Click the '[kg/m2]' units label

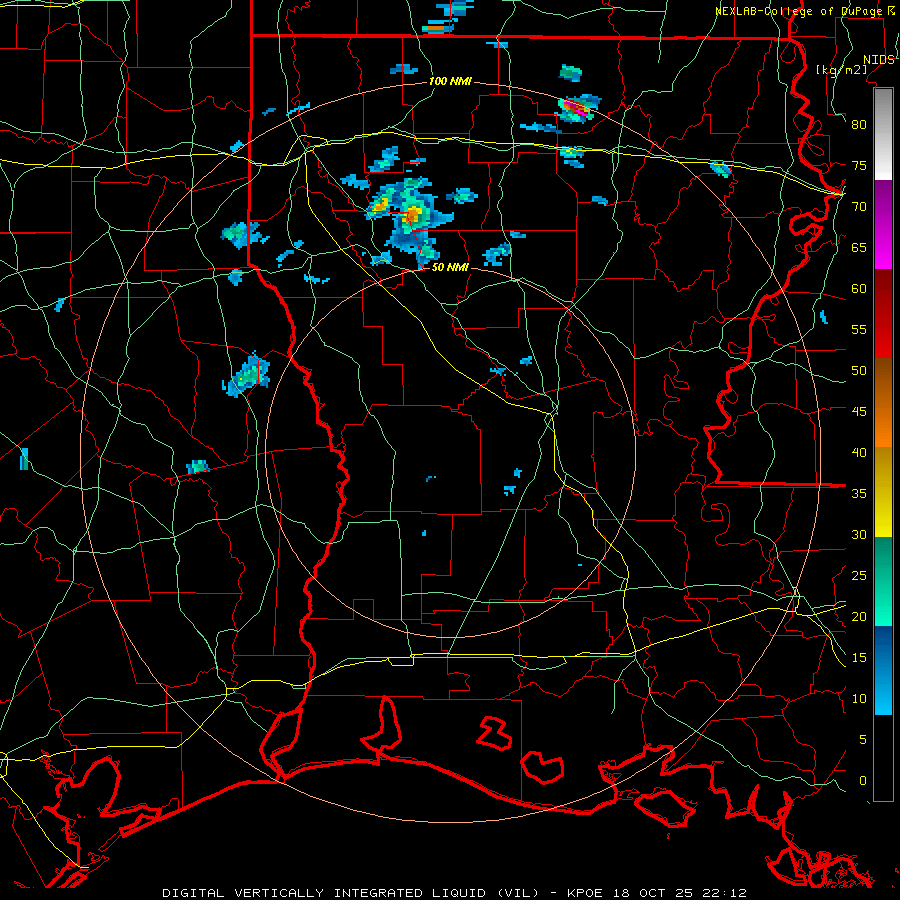[841, 70]
